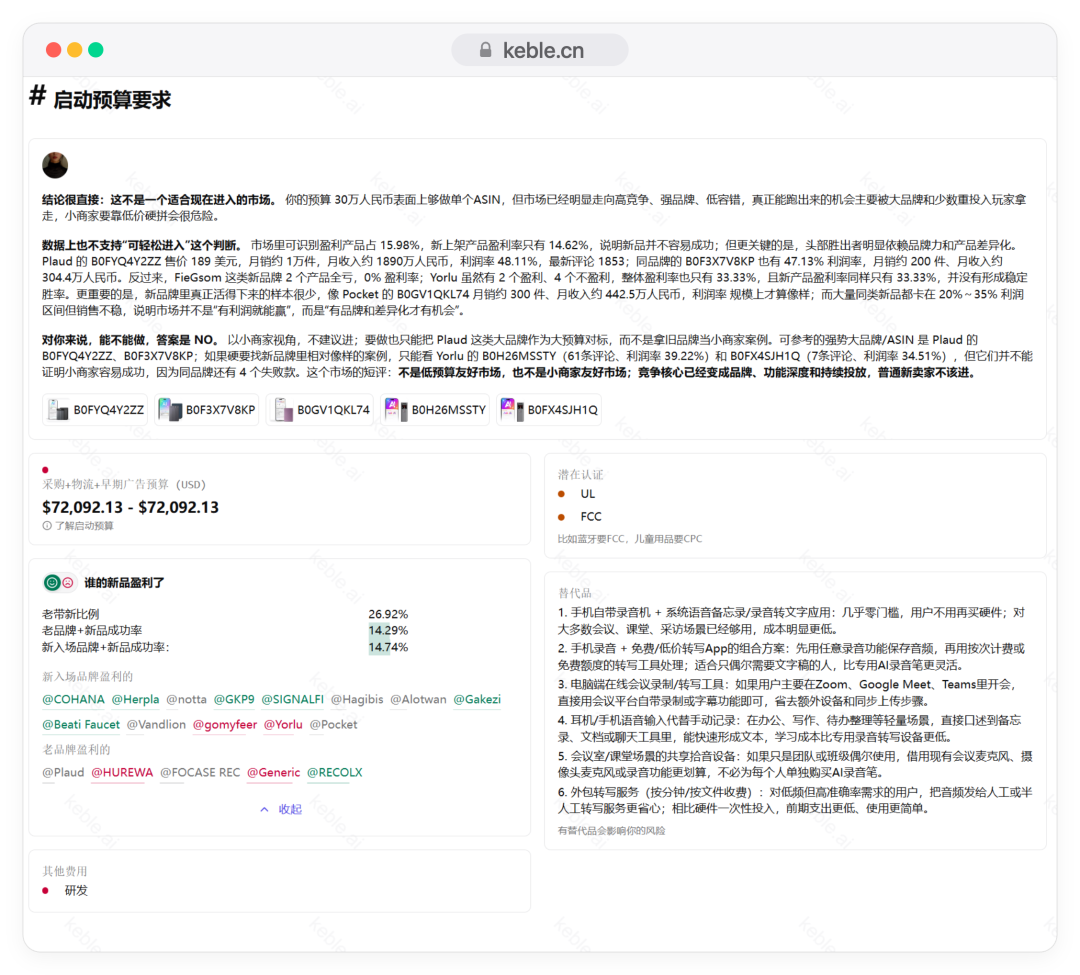This screenshot has height=975, width=1080.
Task: Open product chip B0FX4SJH1Q
Action: click(x=549, y=410)
